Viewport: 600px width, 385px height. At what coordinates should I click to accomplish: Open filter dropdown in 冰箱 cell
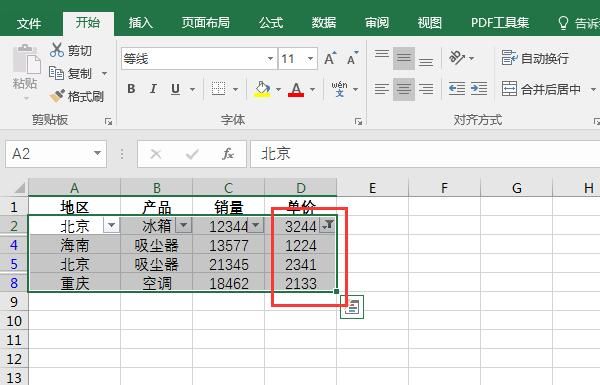(x=183, y=225)
